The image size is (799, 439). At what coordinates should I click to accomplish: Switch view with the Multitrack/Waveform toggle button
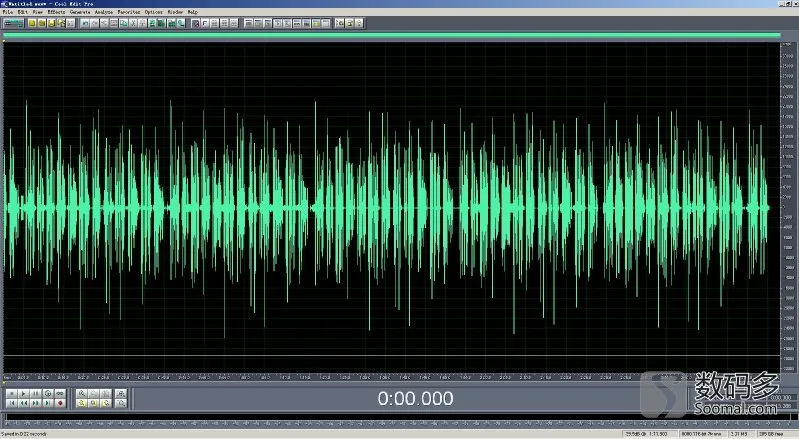13,23
